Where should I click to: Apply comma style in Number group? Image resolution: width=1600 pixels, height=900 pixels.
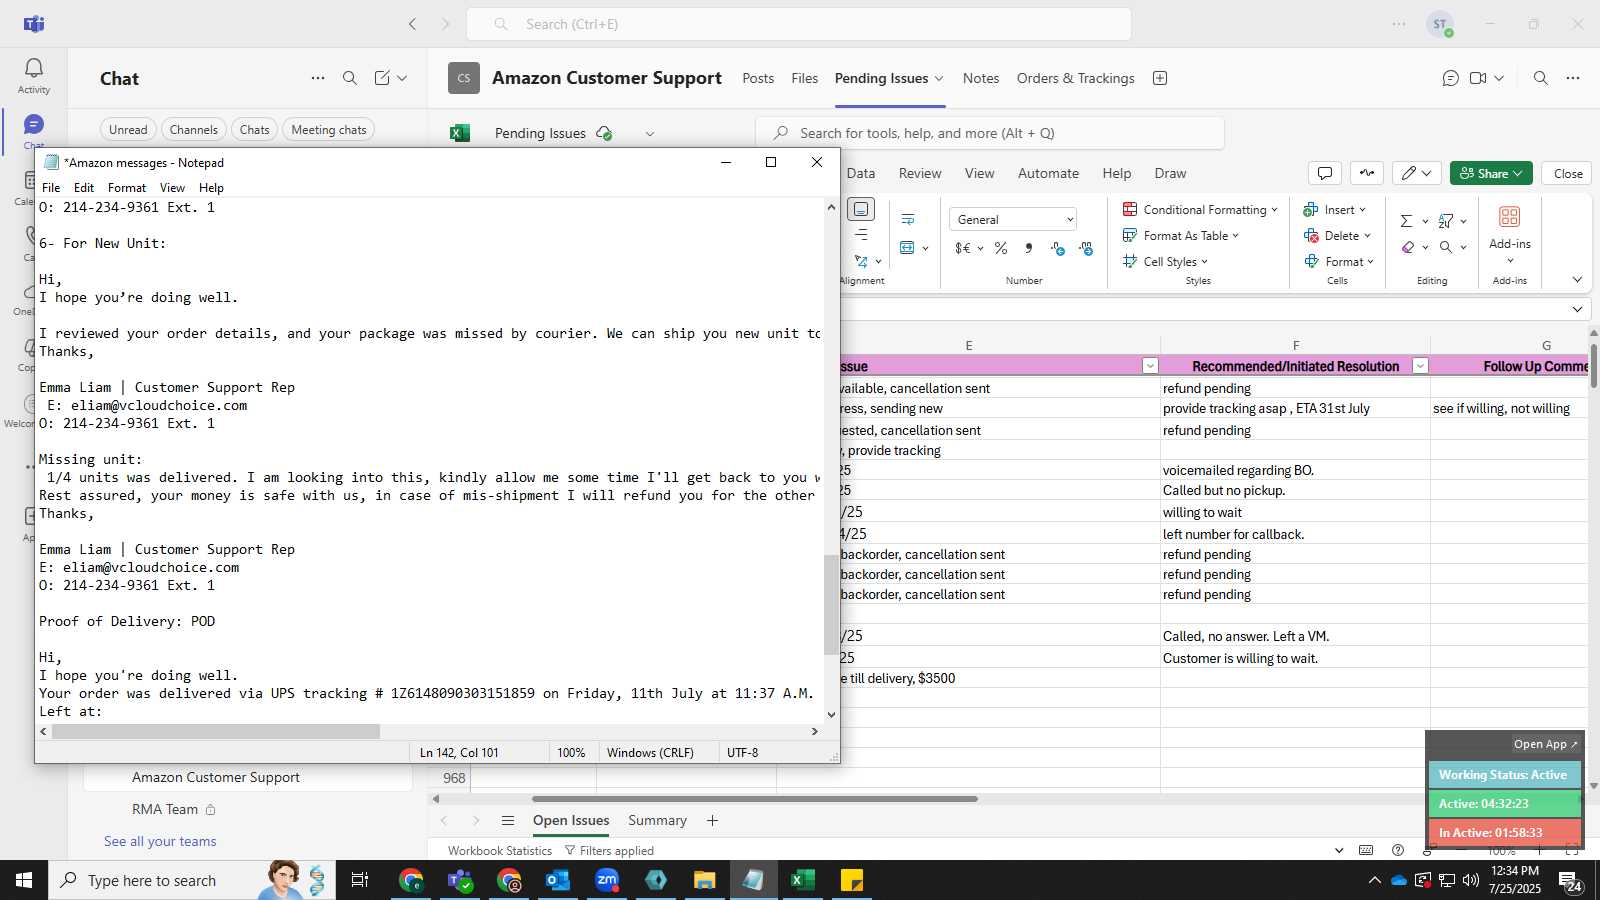coord(1028,248)
